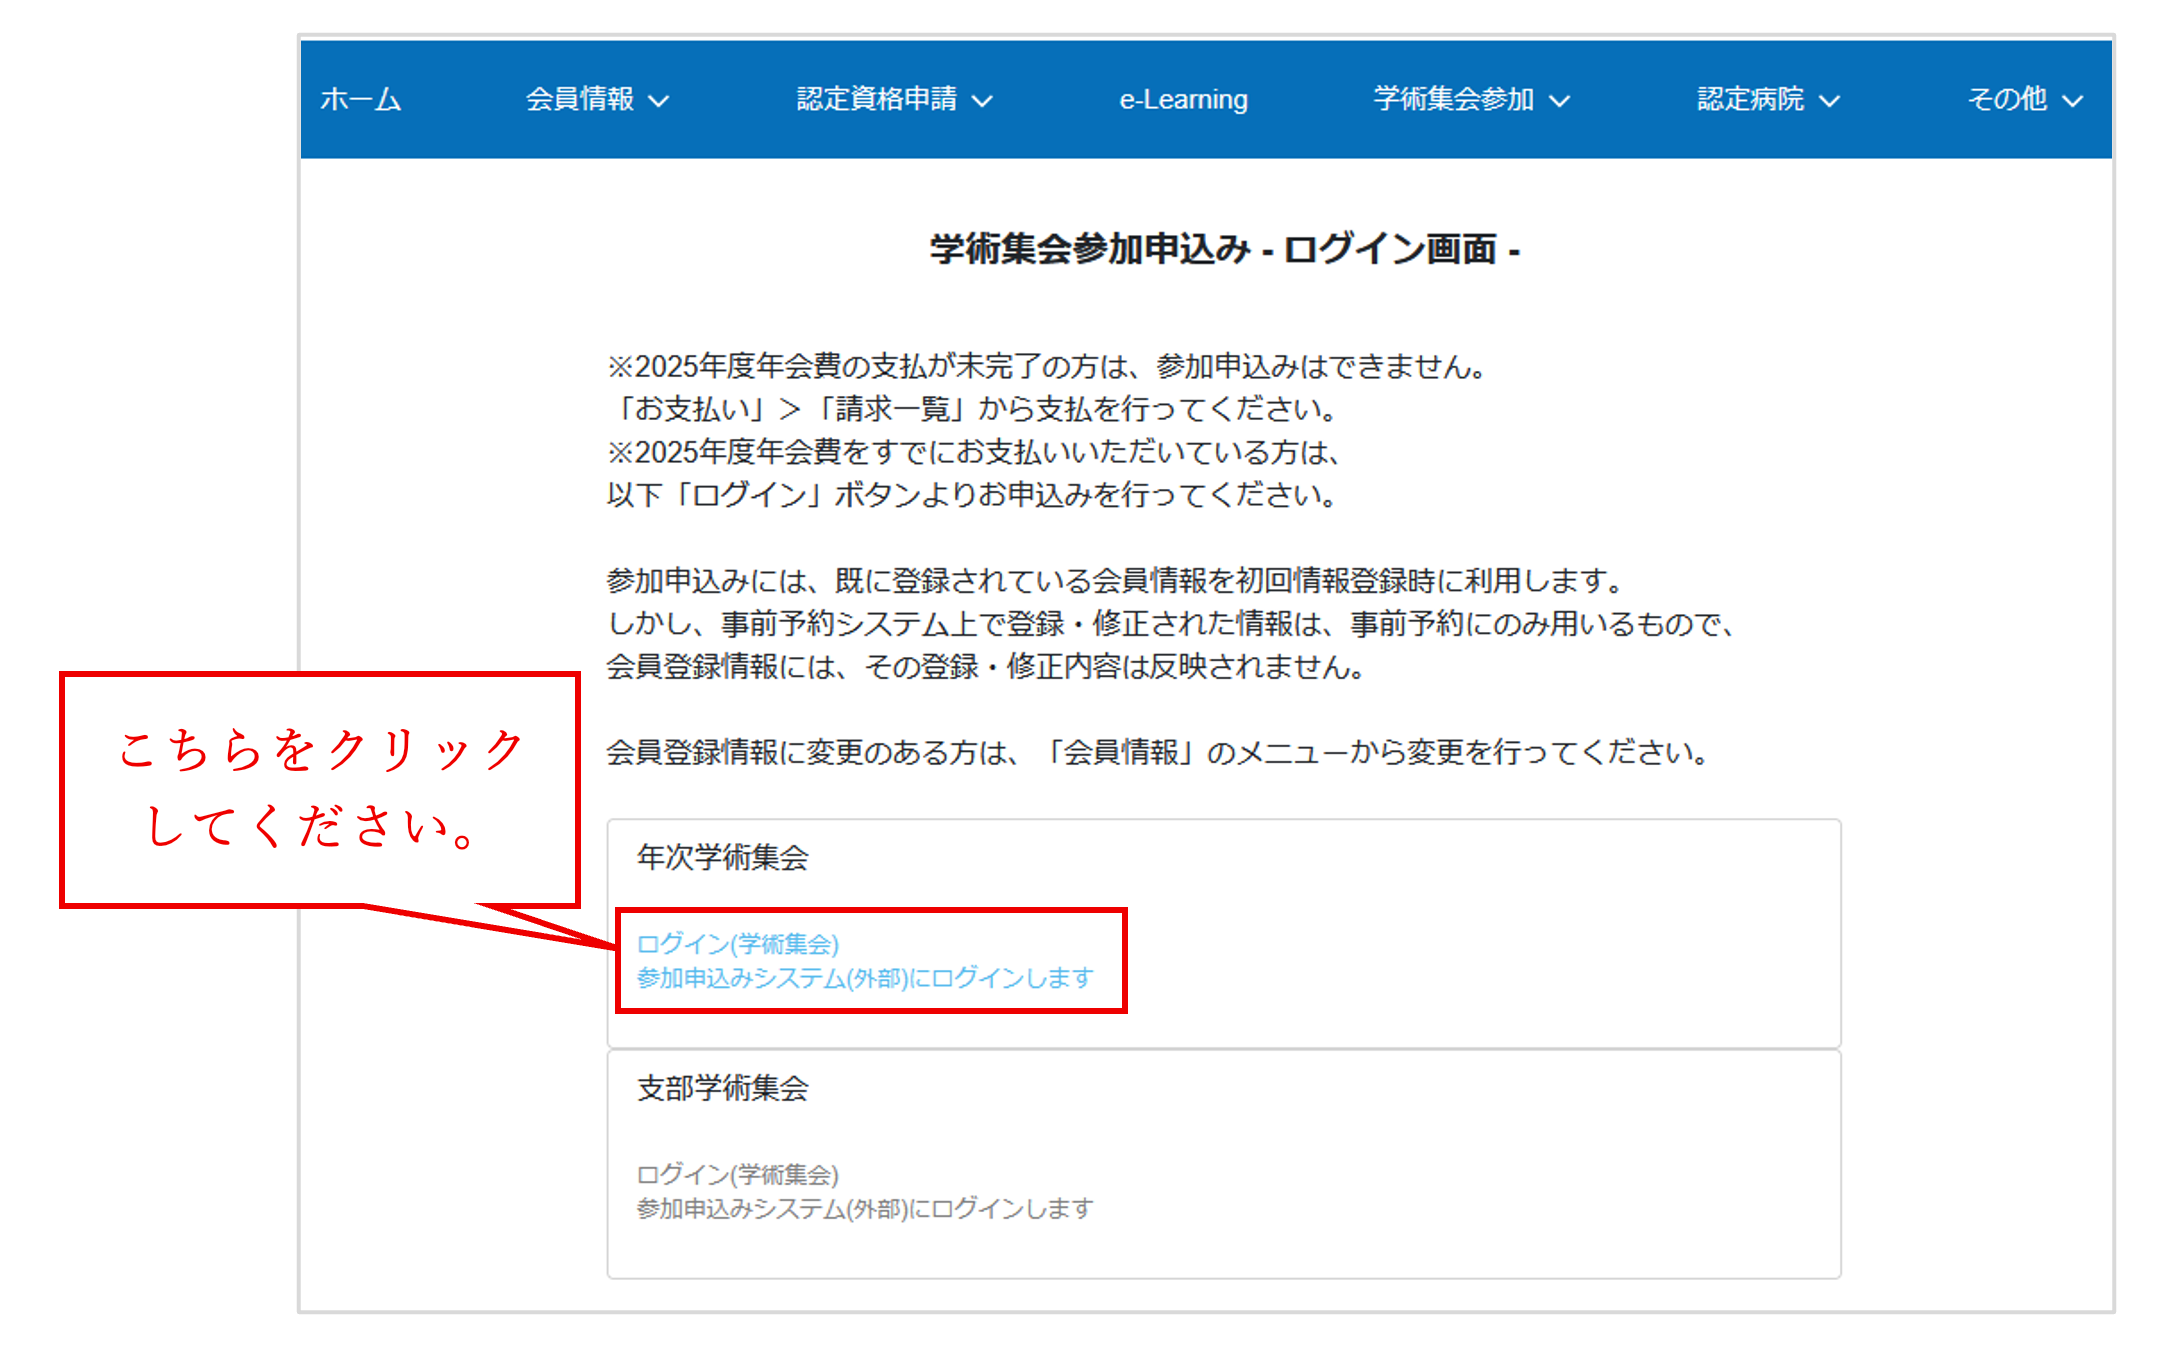Expand the chevron beside 認定資格申請
The height and width of the screenshot is (1366, 2180).
click(983, 101)
